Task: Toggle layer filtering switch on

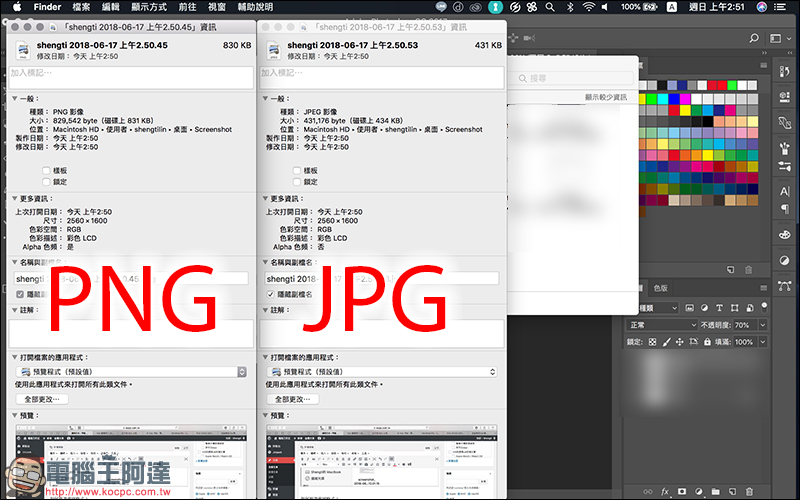Action: 764,306
